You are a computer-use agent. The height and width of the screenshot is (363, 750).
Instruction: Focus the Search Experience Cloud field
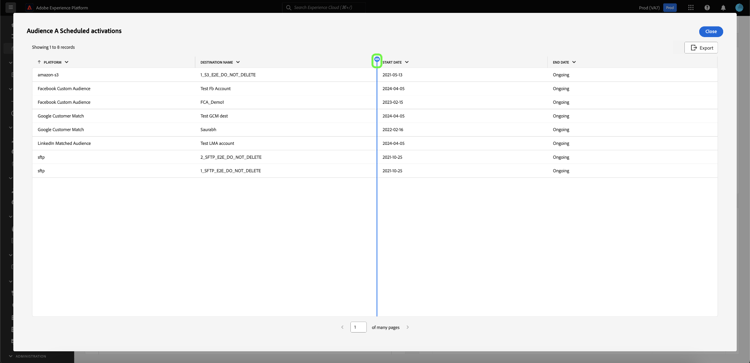(x=324, y=8)
